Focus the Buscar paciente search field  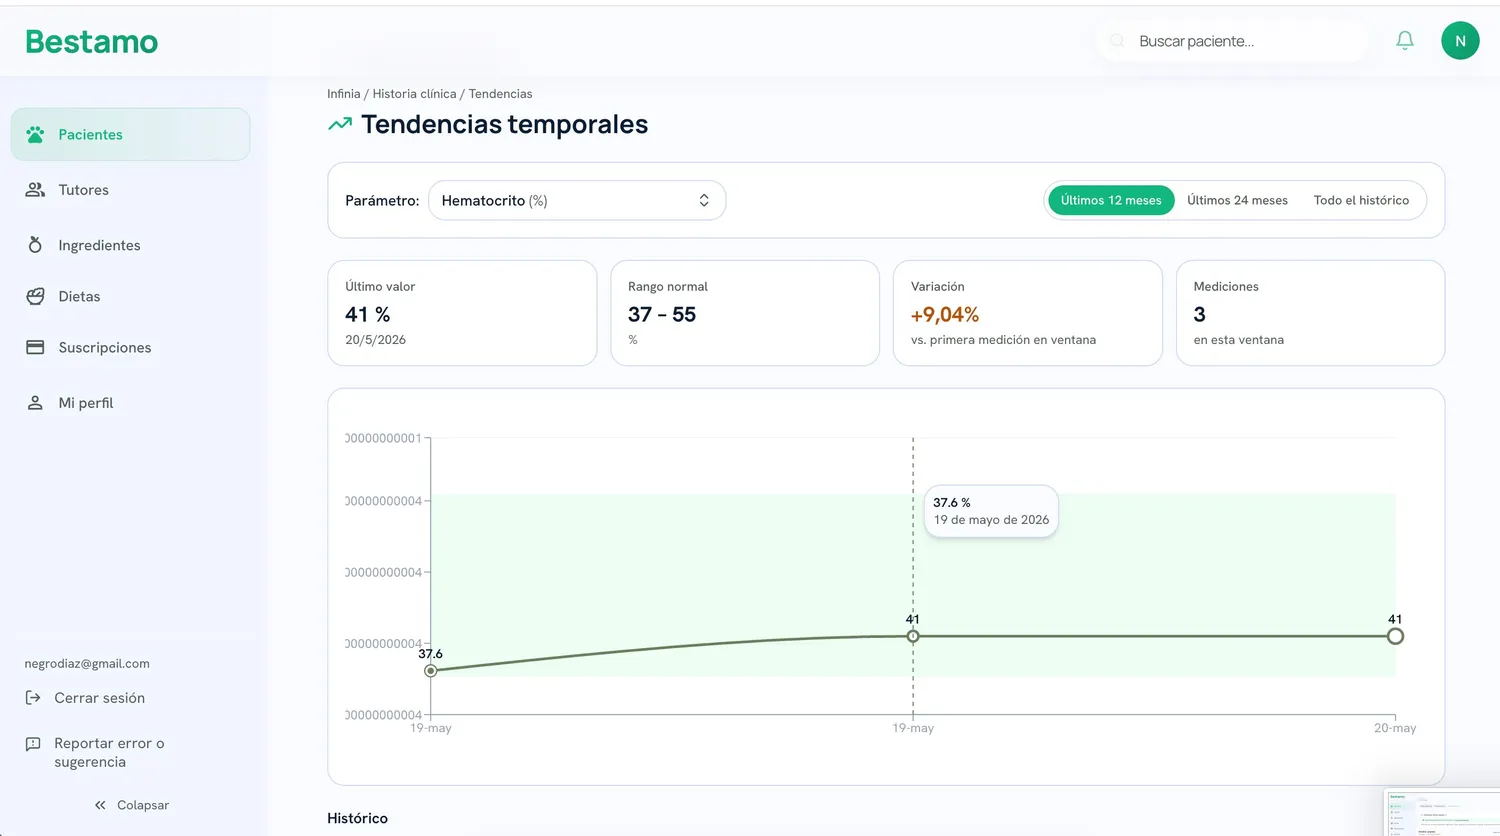(1233, 41)
